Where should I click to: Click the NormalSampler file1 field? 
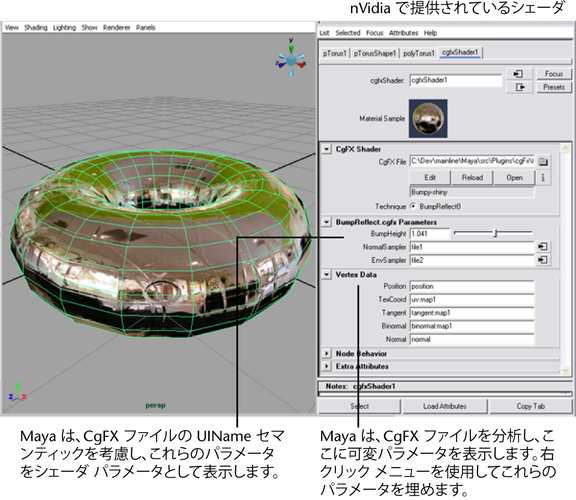472,247
